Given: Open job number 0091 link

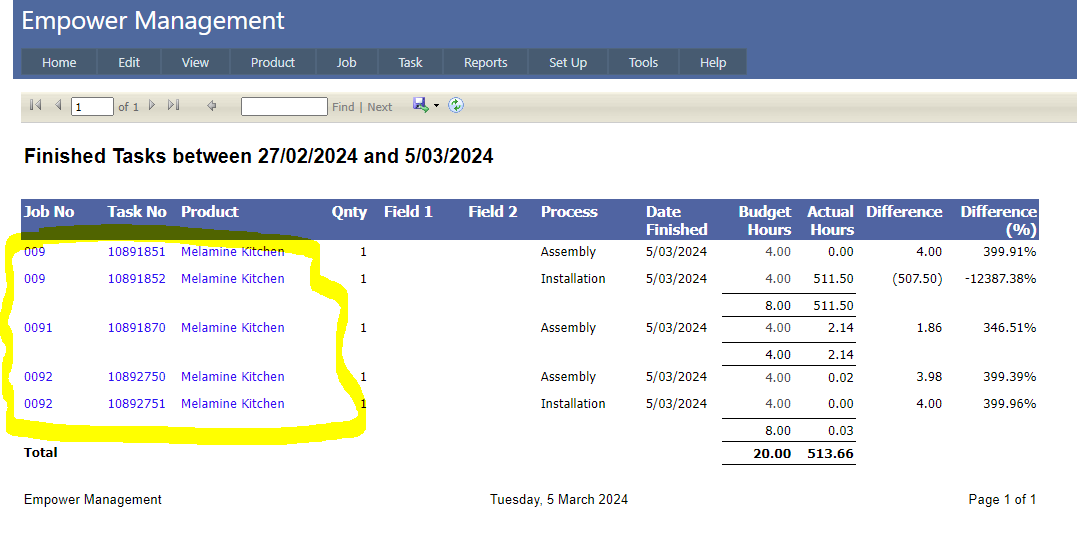Looking at the screenshot, I should 38,328.
